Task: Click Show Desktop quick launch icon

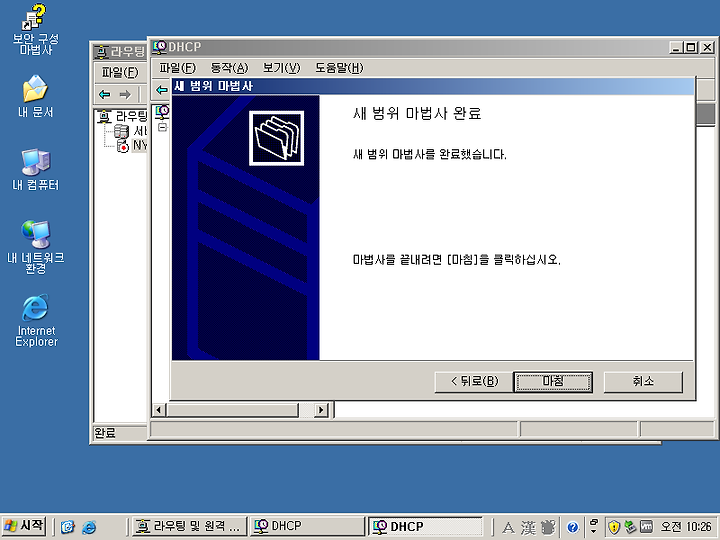Action: [x=68, y=527]
